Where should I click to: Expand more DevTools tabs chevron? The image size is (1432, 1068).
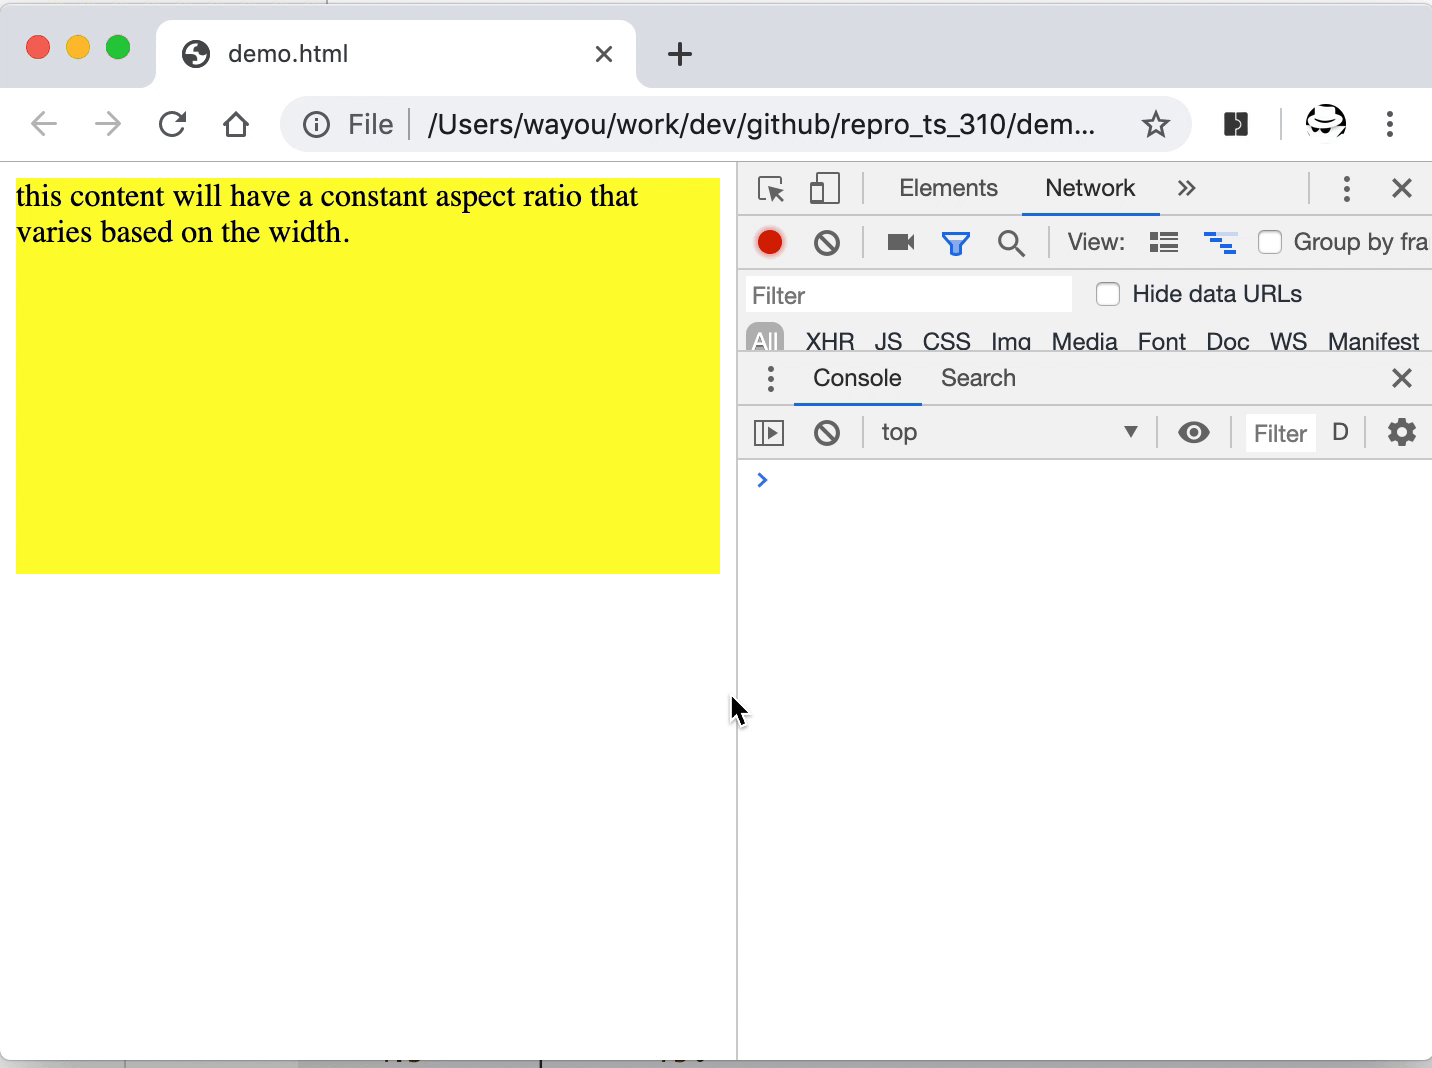click(1186, 189)
